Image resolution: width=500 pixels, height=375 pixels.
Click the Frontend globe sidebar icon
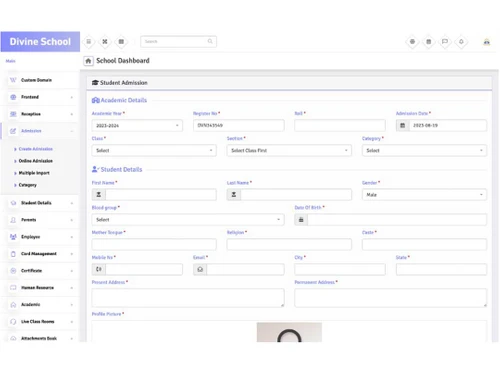(x=13, y=97)
